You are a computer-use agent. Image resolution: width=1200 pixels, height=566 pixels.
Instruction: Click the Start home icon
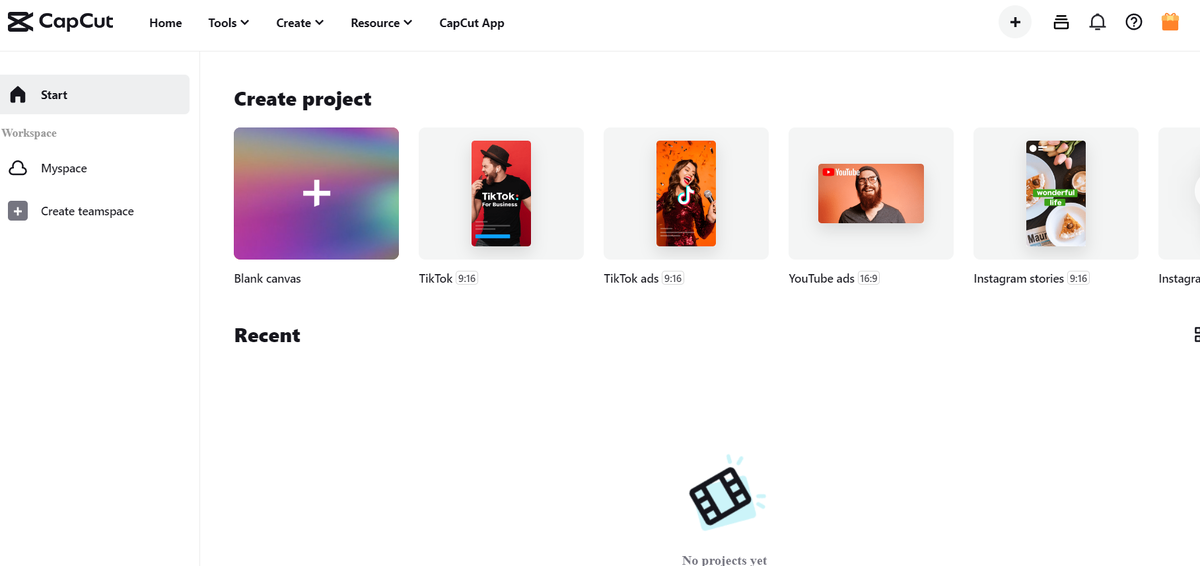click(18, 95)
